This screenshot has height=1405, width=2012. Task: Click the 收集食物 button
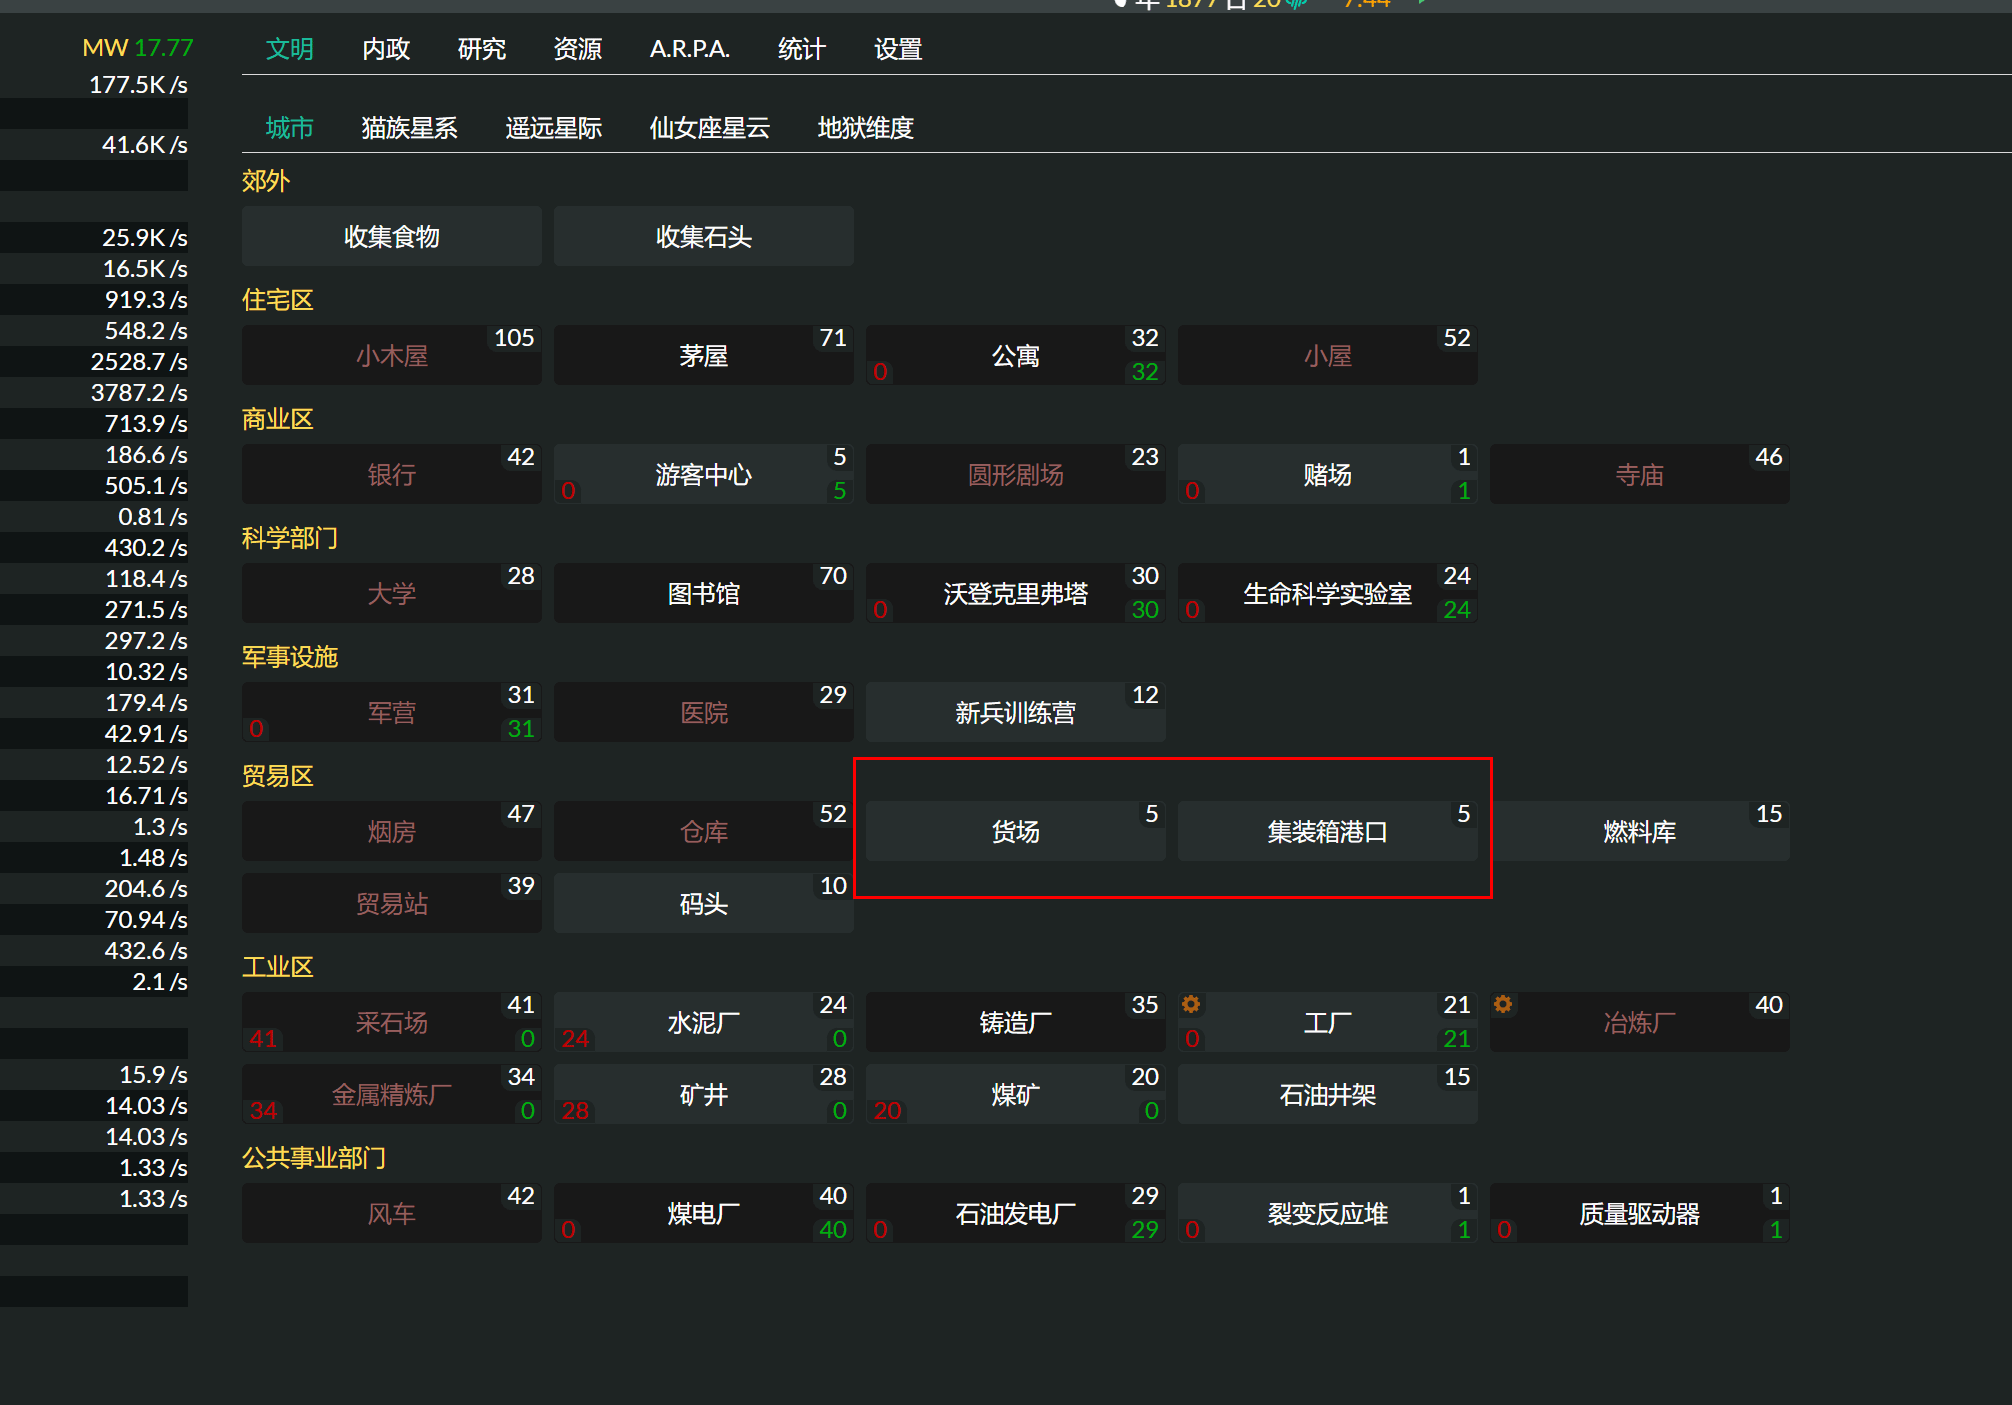(x=392, y=237)
